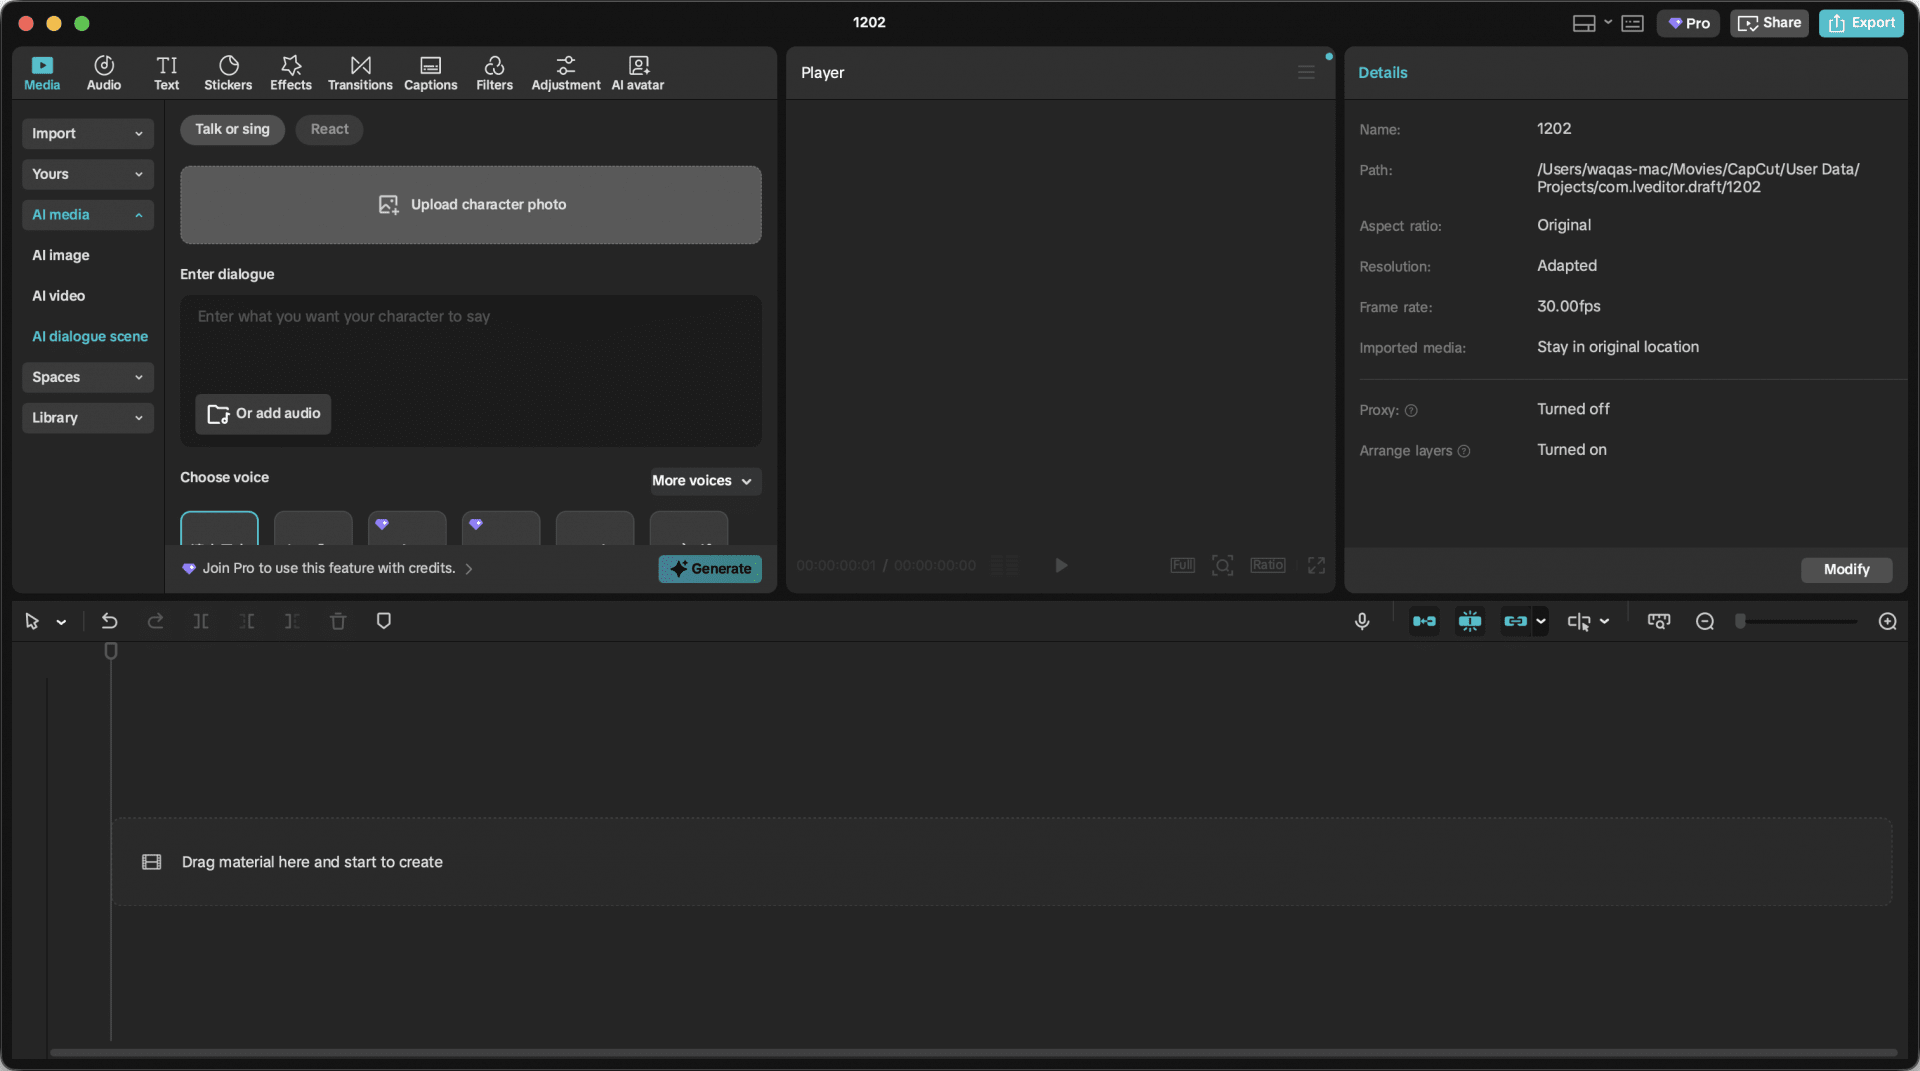Expand the Library section
The width and height of the screenshot is (1920, 1071).
pos(87,418)
